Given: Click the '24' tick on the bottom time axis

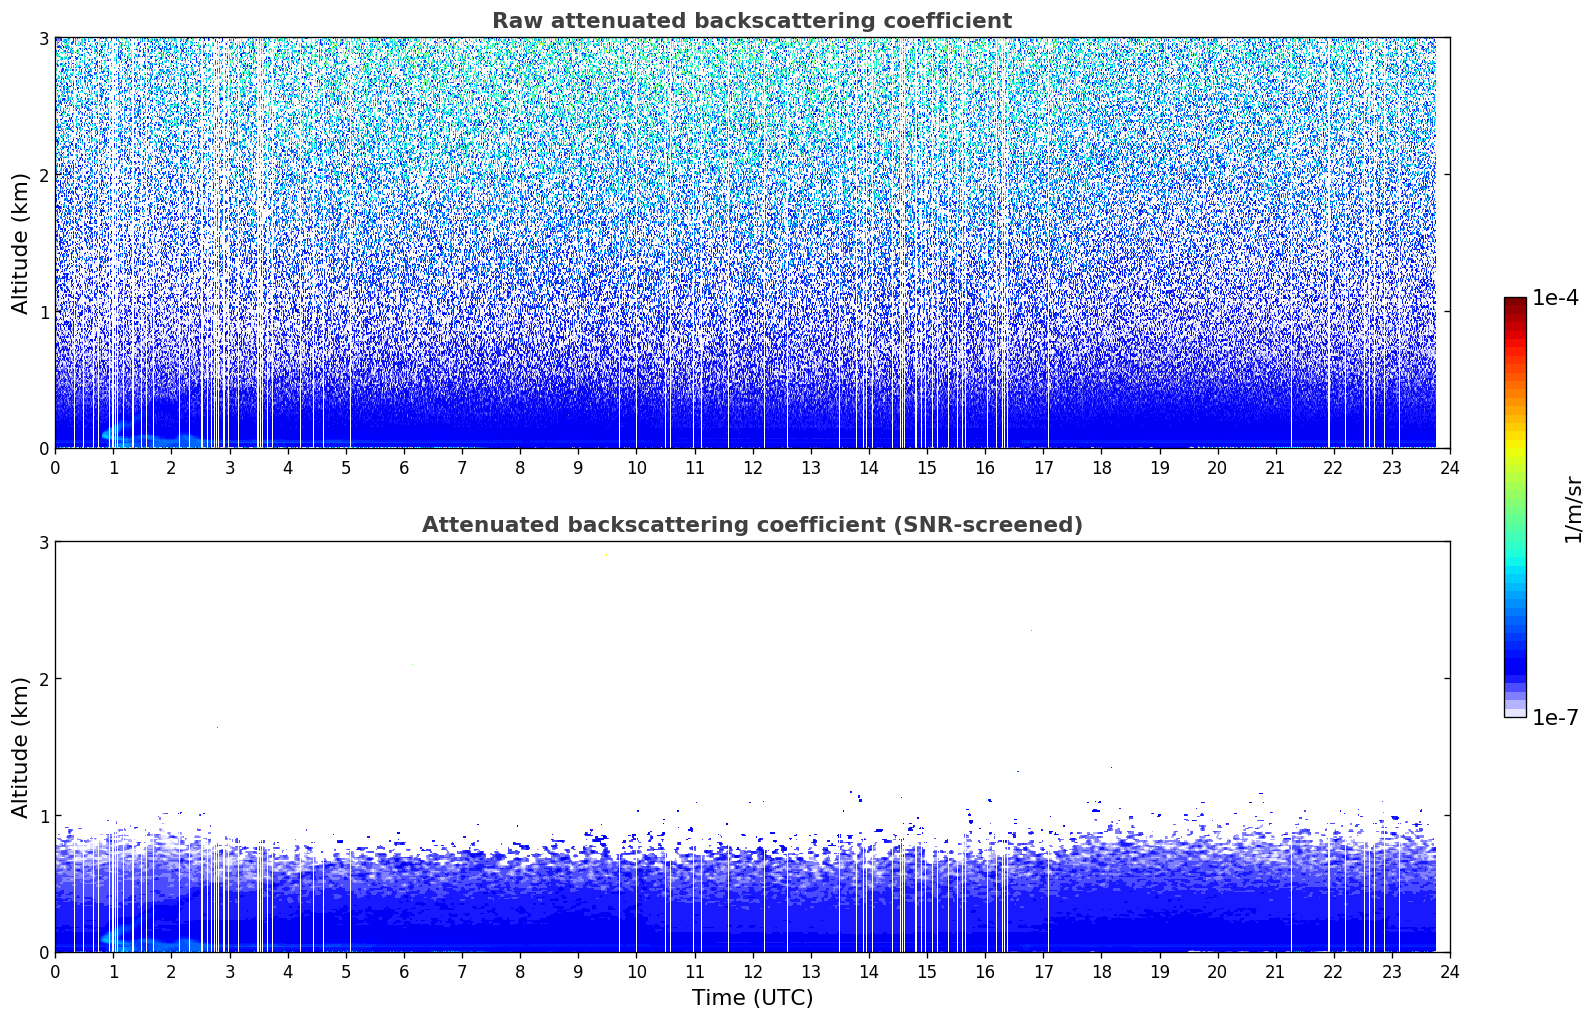Looking at the screenshot, I should [x=1450, y=972].
